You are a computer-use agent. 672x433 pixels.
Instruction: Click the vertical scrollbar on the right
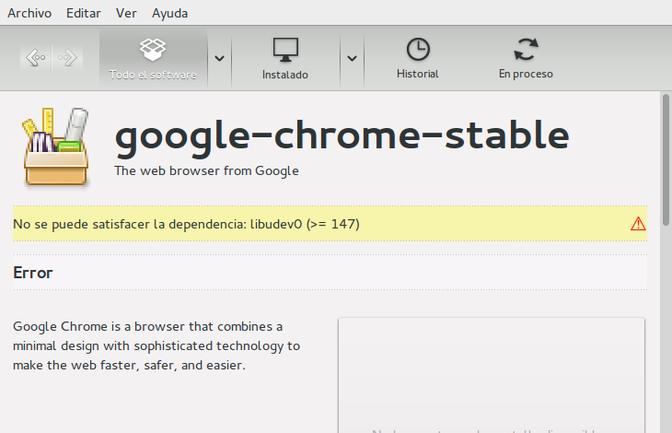point(665,160)
